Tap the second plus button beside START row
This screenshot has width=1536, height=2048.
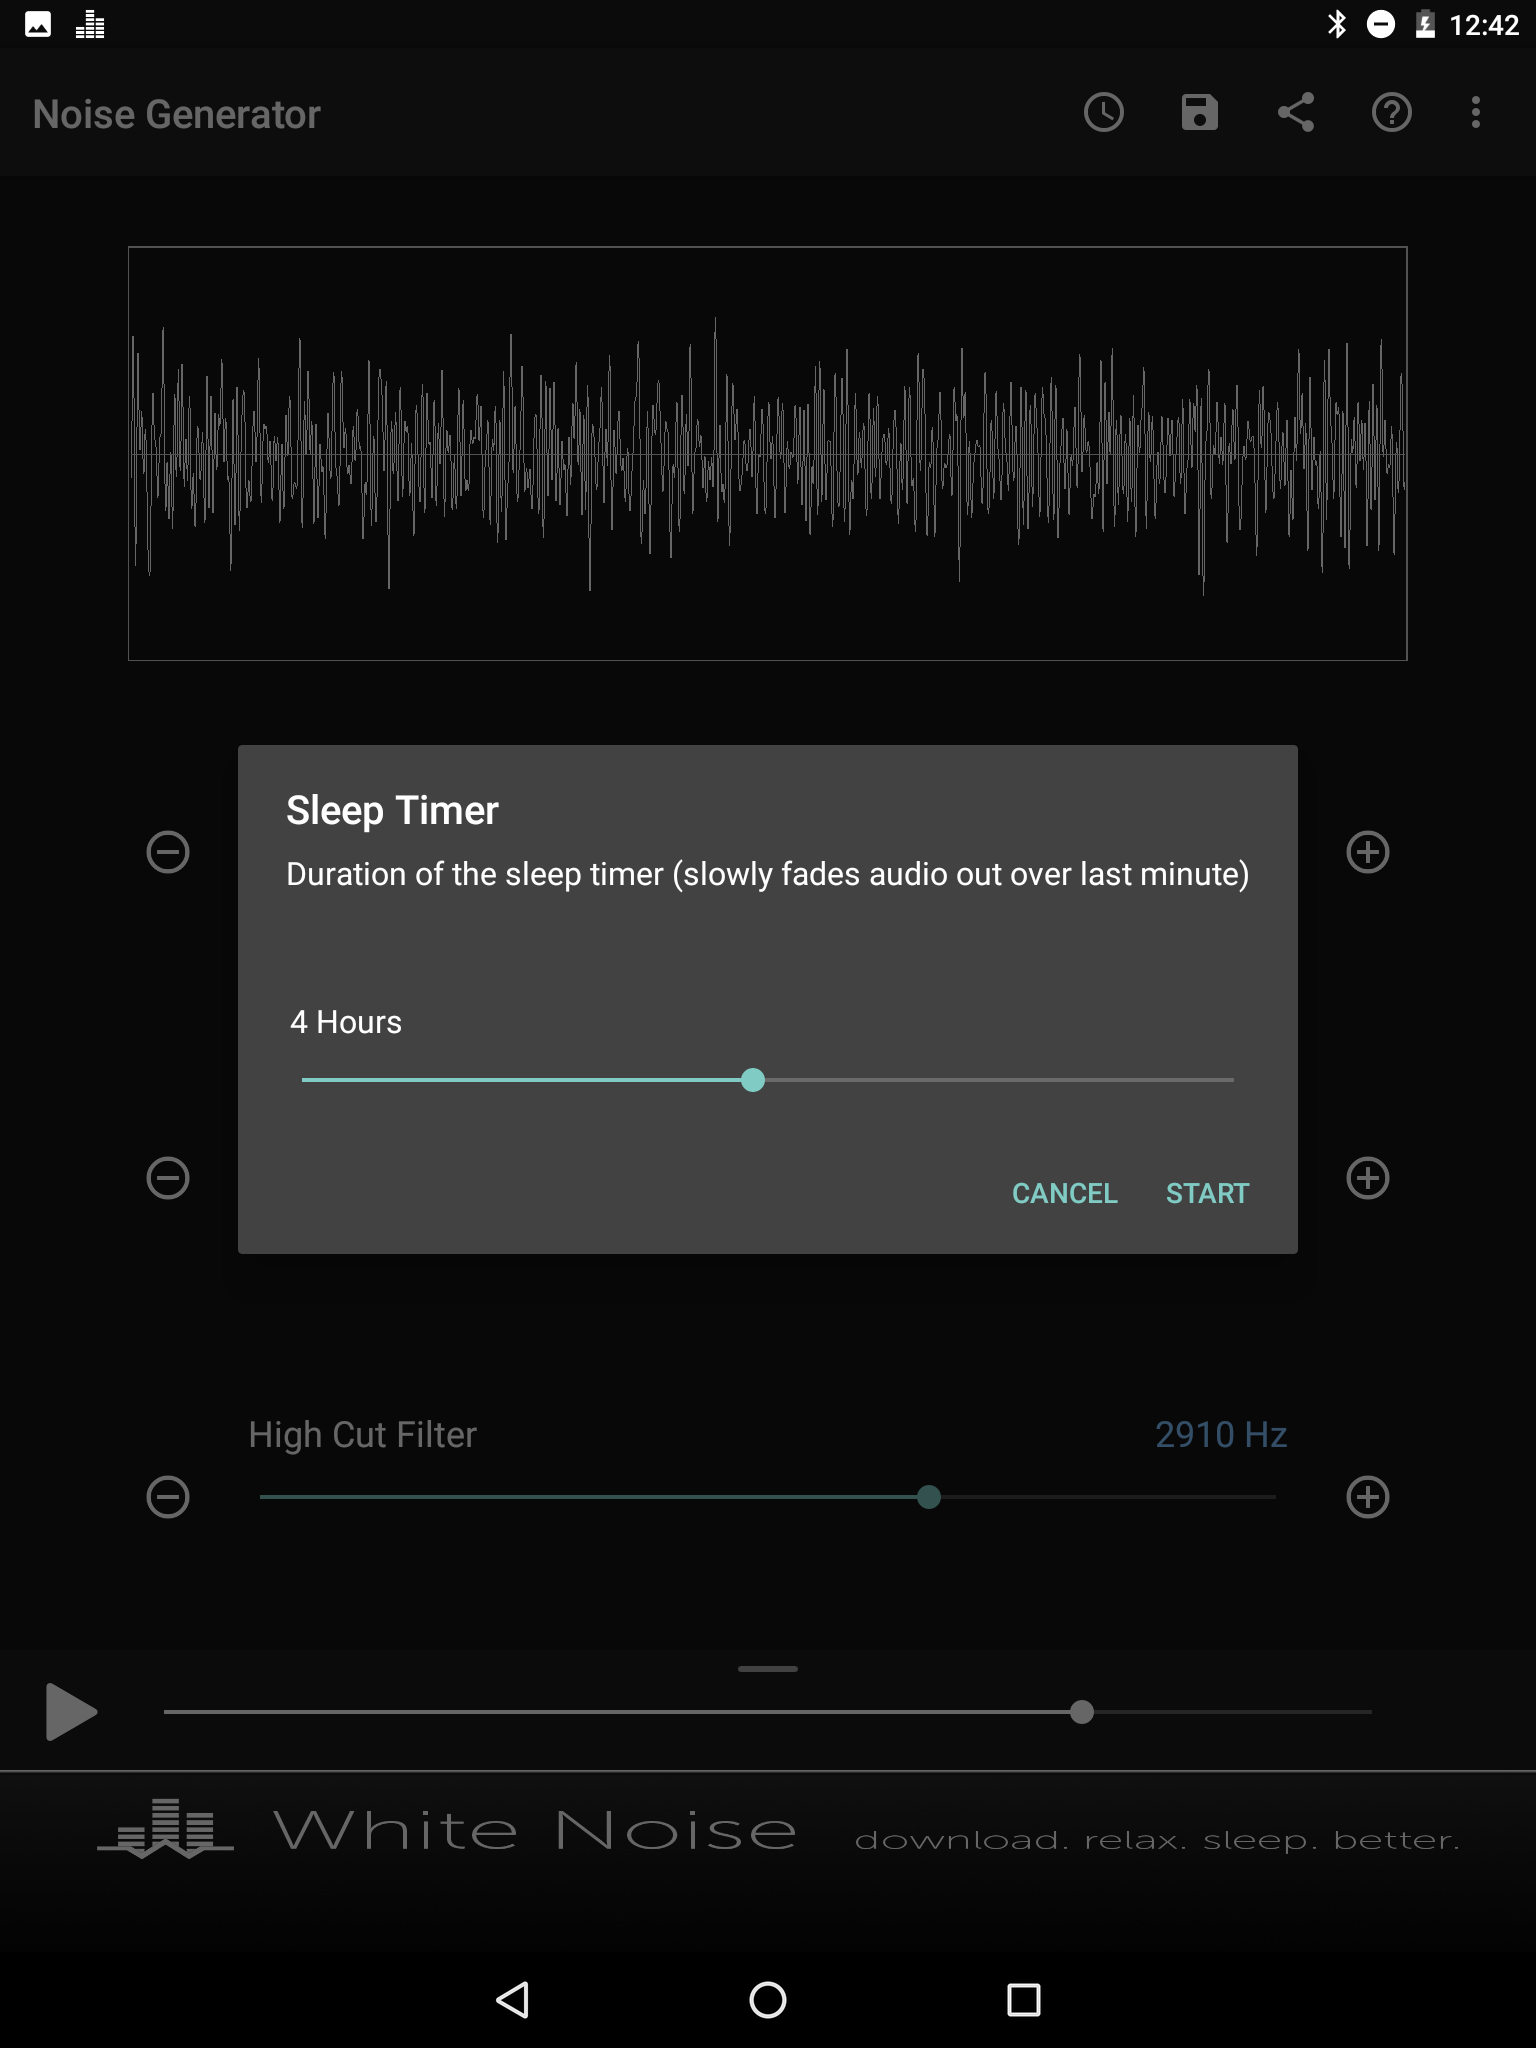[x=1368, y=1178]
